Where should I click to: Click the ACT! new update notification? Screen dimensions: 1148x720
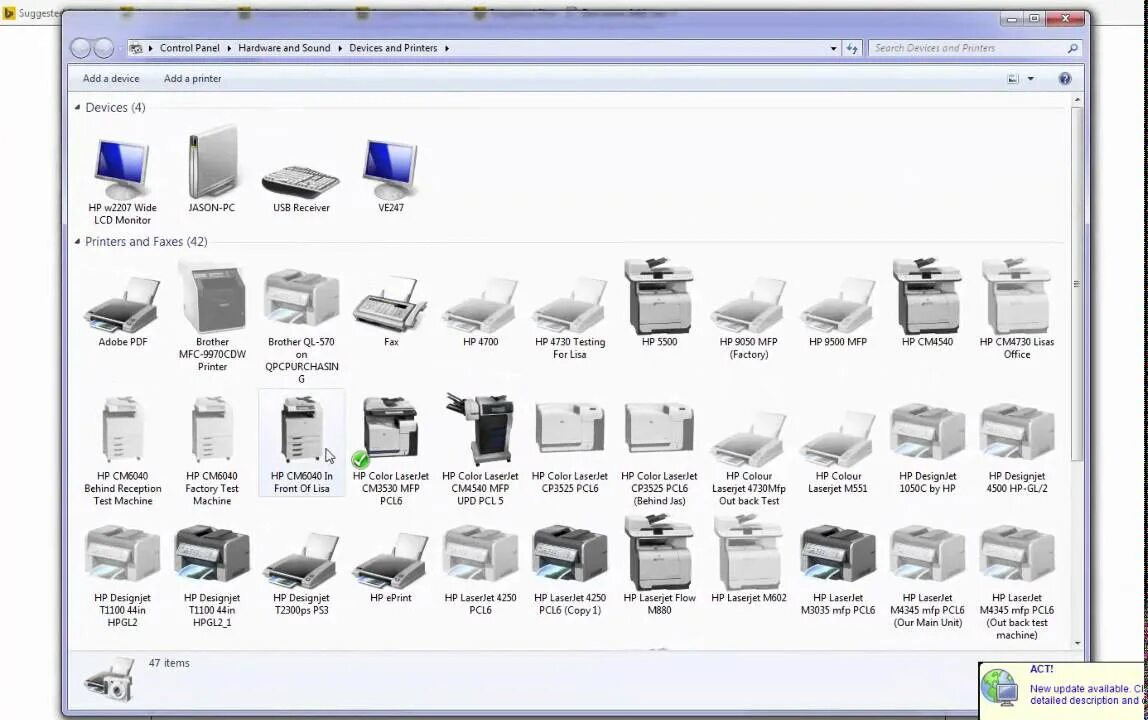click(1063, 690)
